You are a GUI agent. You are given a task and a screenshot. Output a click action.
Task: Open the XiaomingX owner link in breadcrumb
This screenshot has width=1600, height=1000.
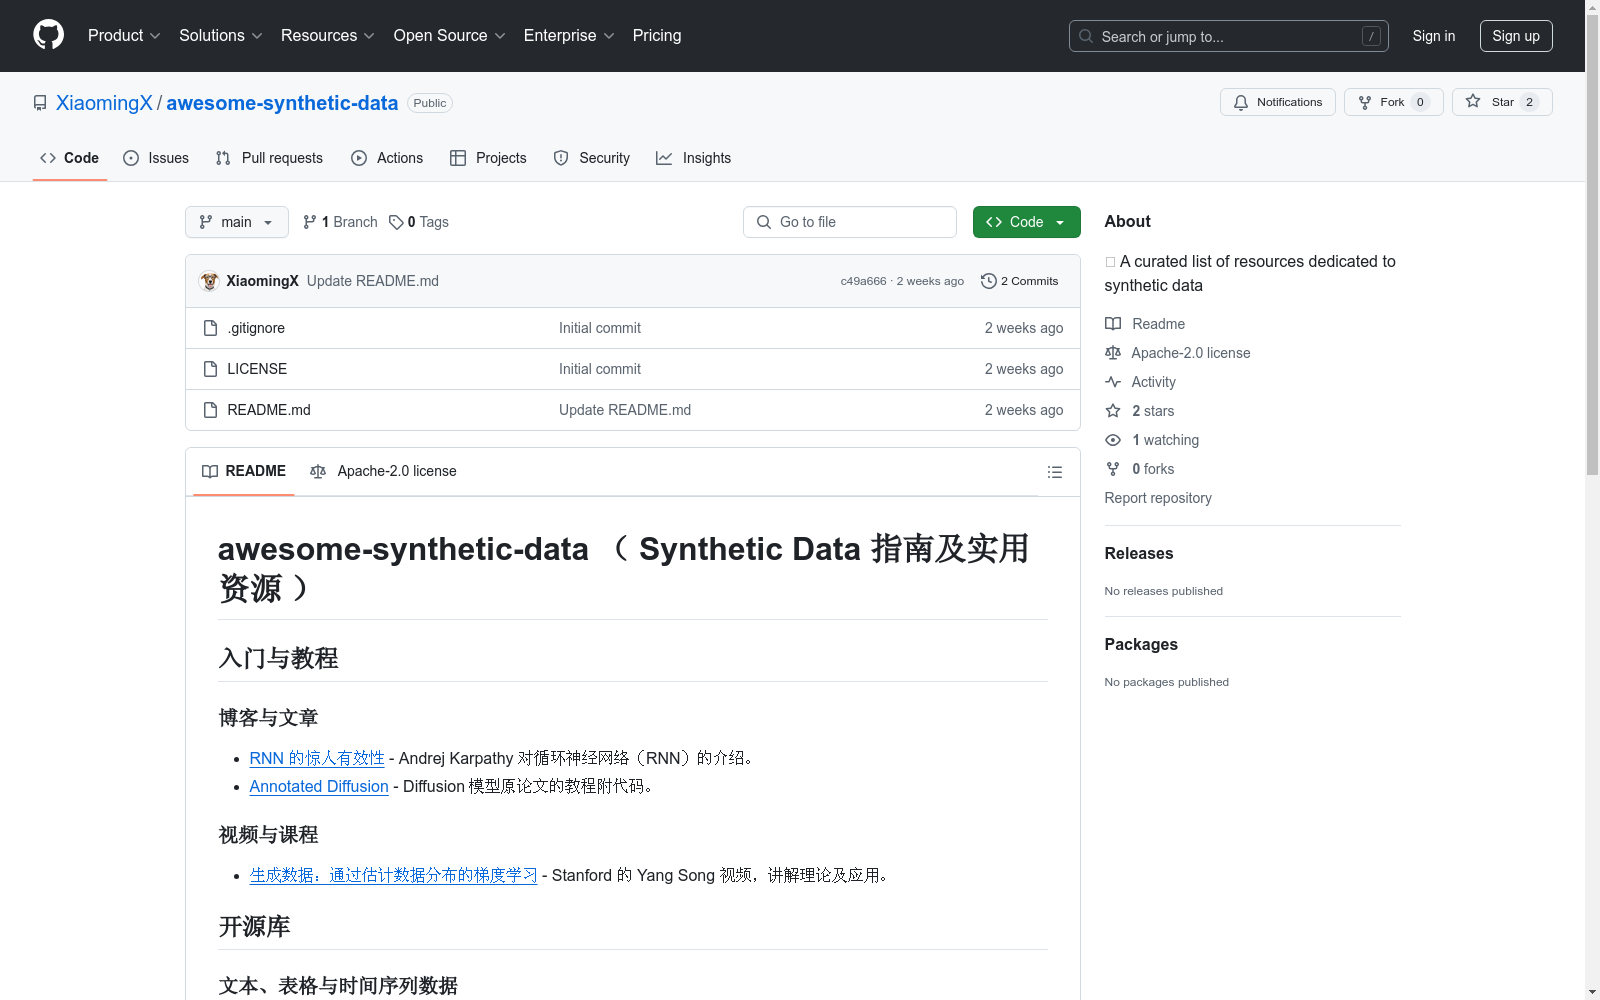104,103
